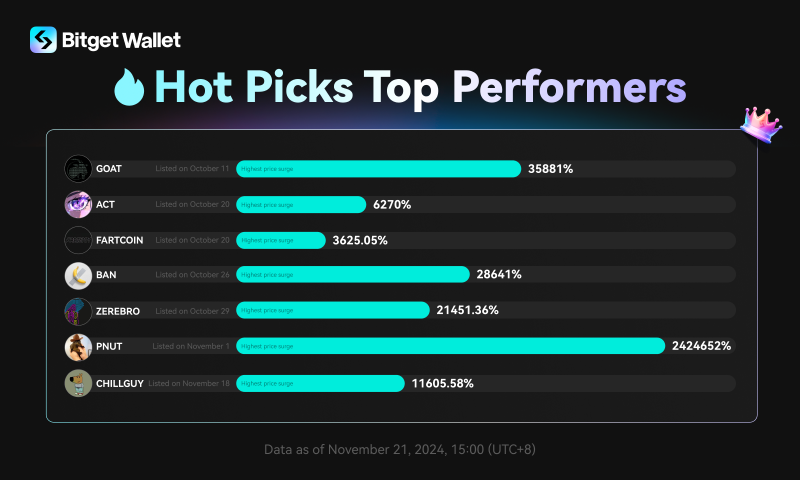The image size is (800, 480).
Task: Click the CHILLGUY token name label
Action: (119, 383)
